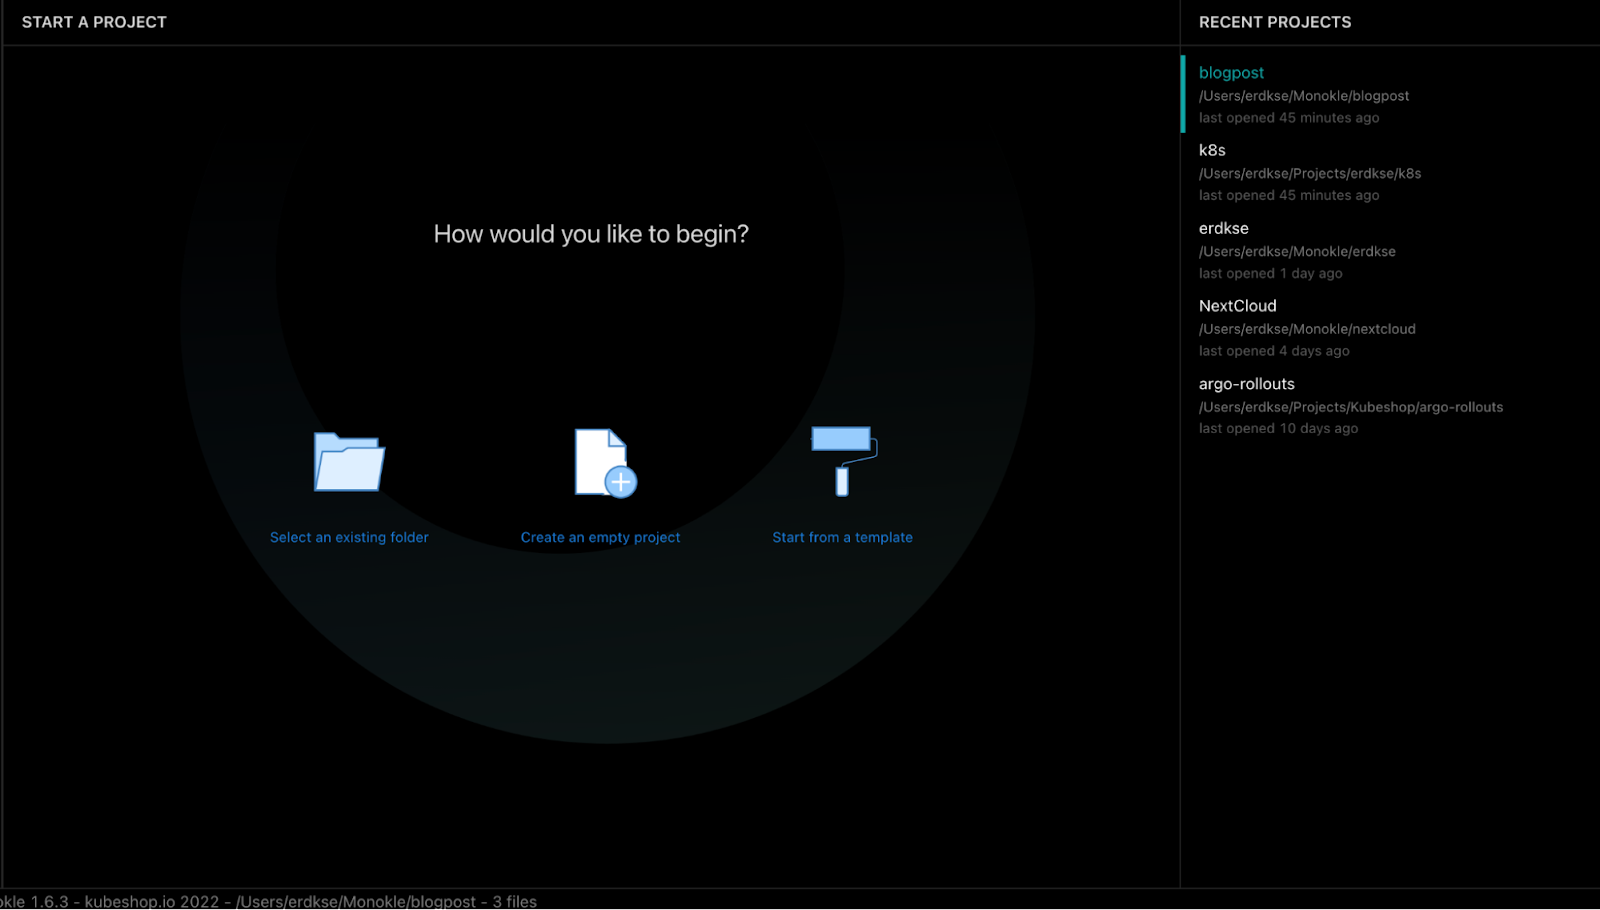Click the /Users/erdkse/Monokle/nextcloud path
The image size is (1600, 910).
(1307, 329)
